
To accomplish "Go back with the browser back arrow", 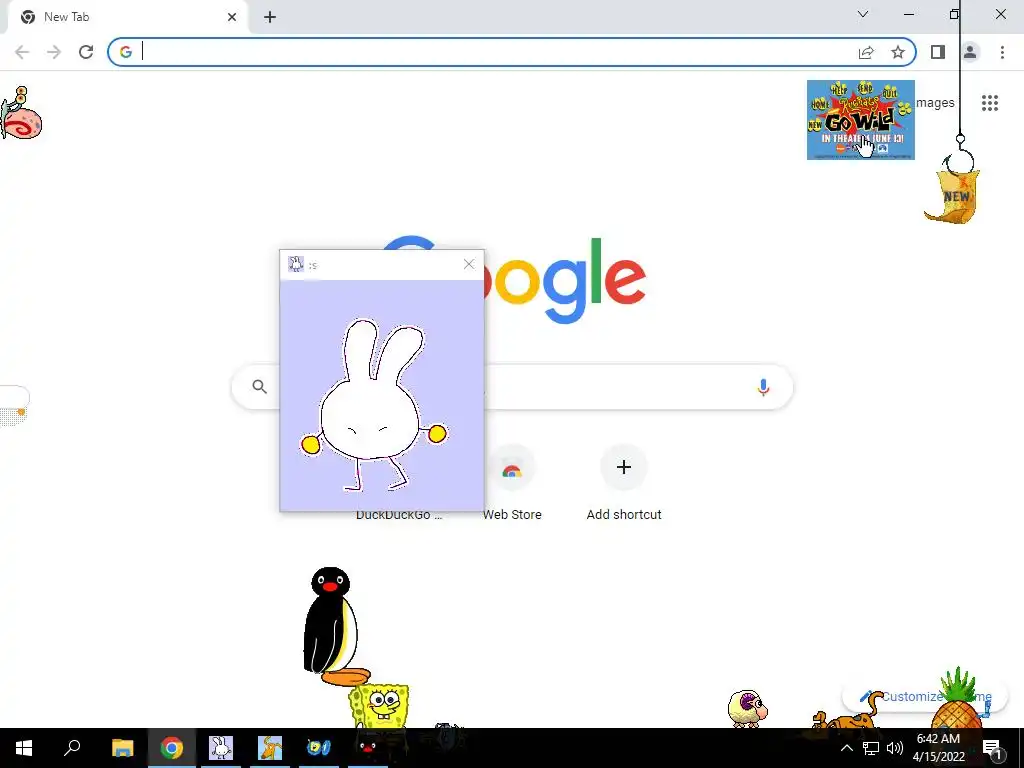I will click(22, 52).
